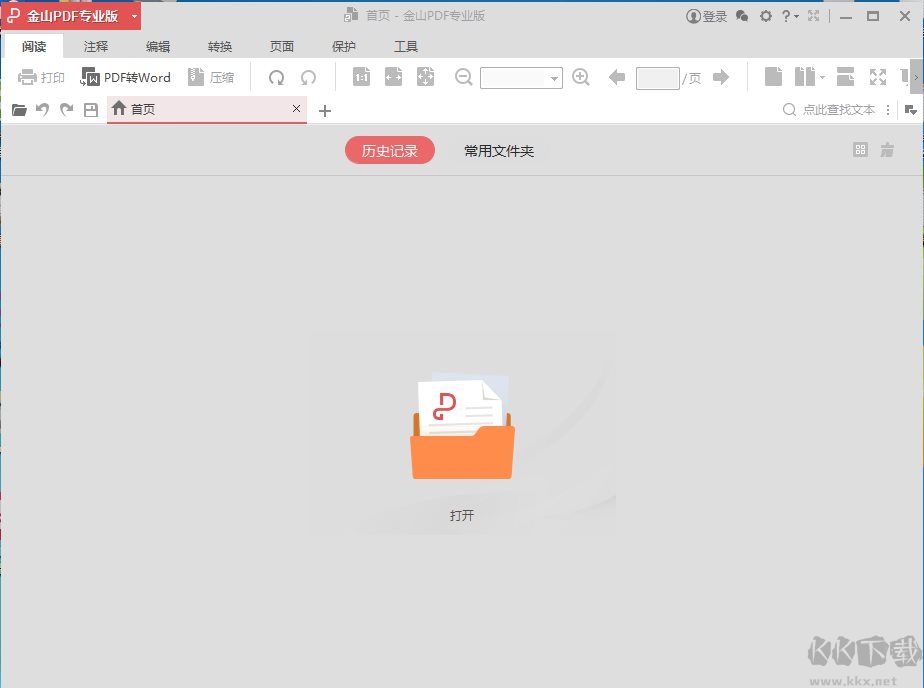924x688 pixels.
Task: Switch to the 注释 ribbon tab
Action: [x=96, y=46]
